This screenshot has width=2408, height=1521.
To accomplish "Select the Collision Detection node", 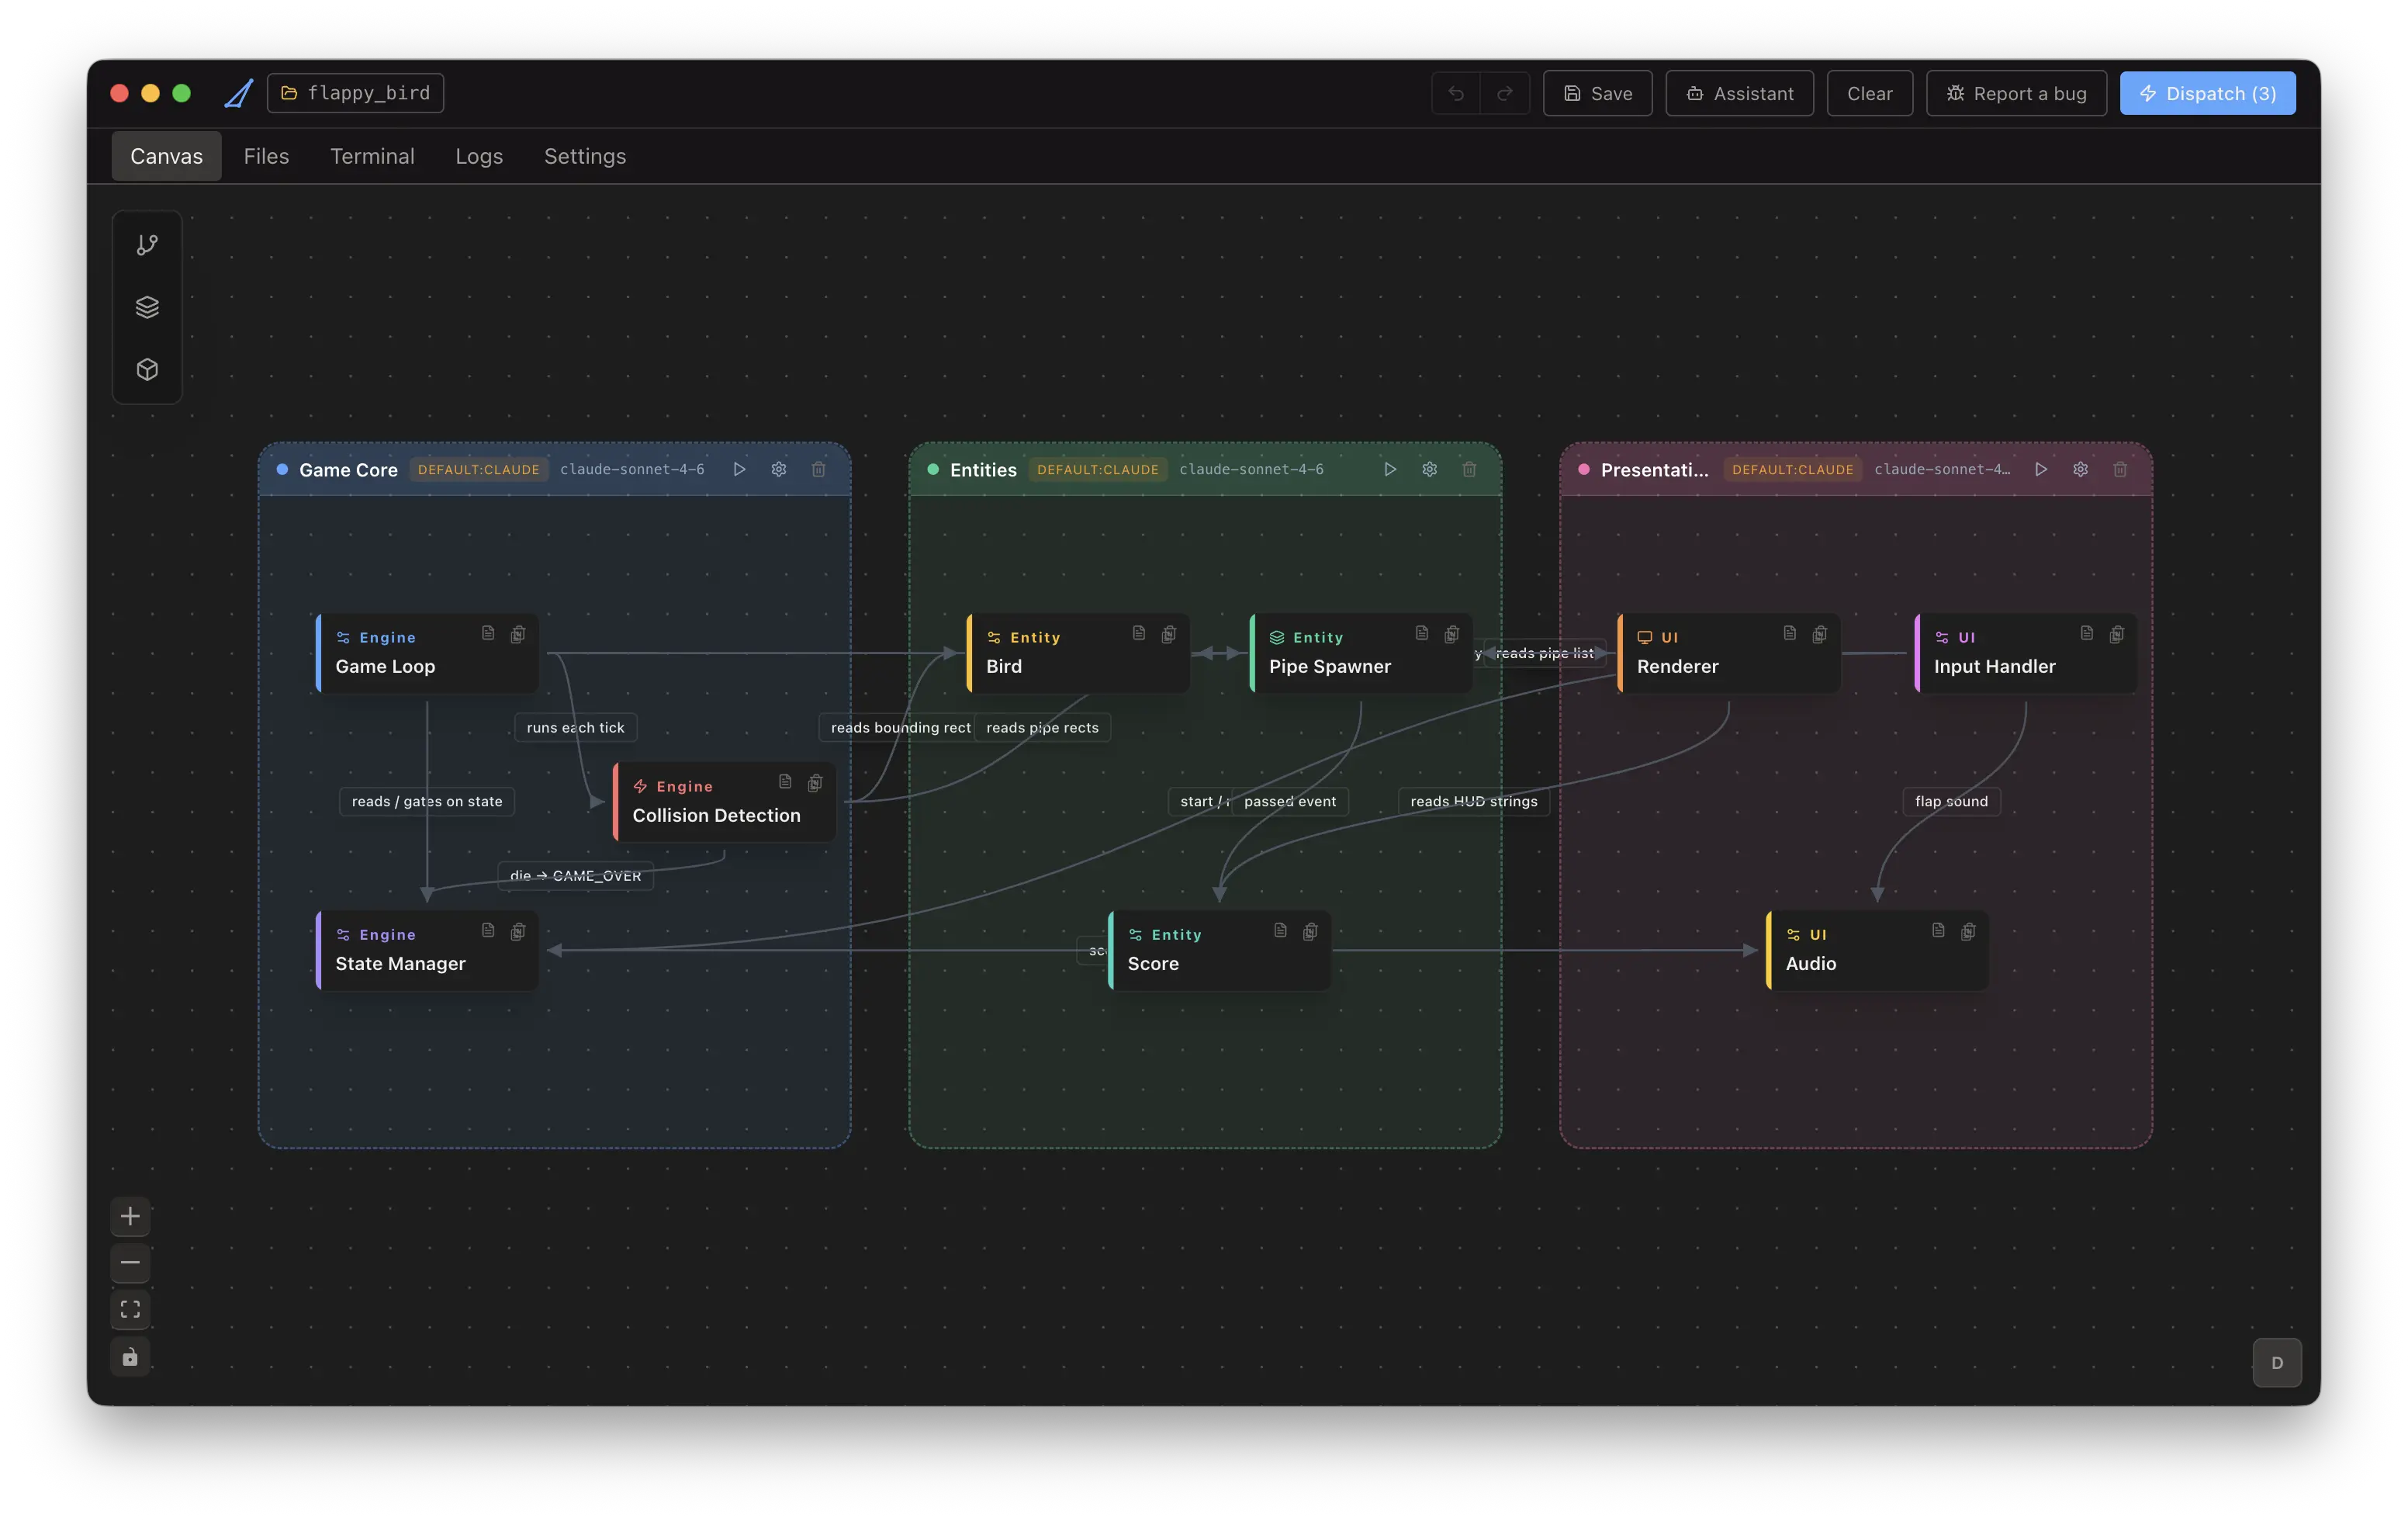I will tap(725, 802).
